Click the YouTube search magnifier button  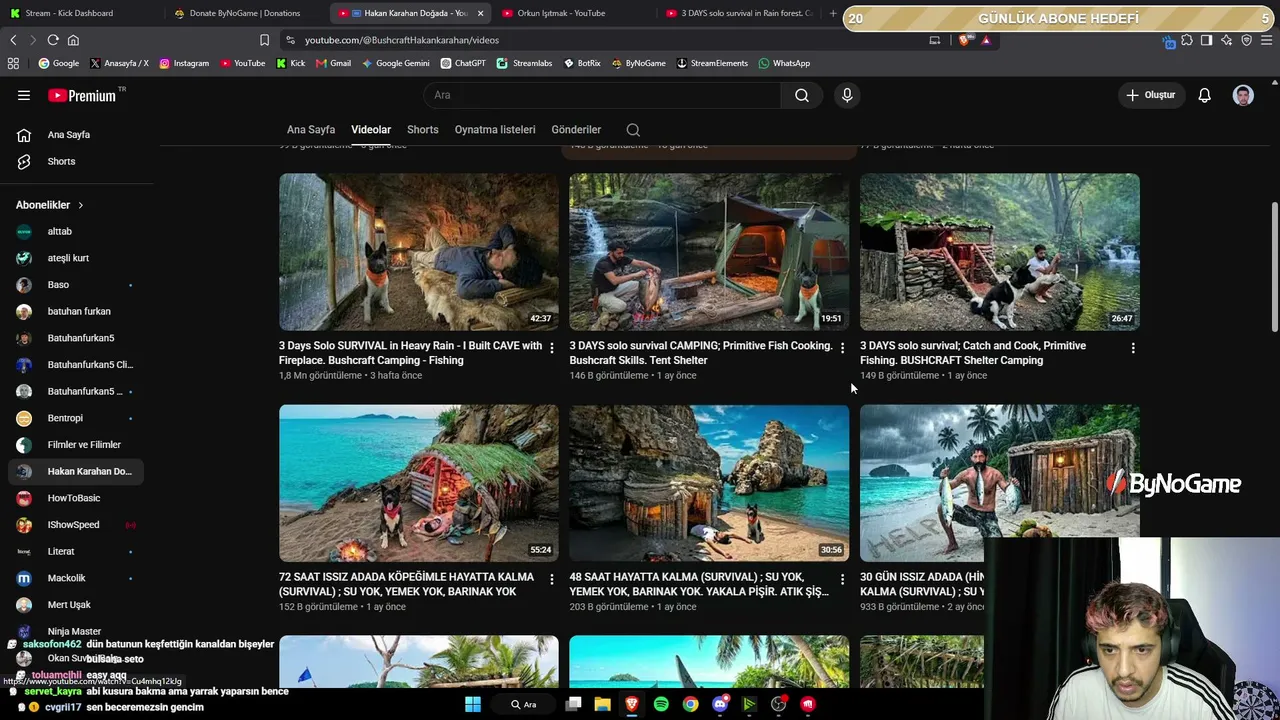802,95
